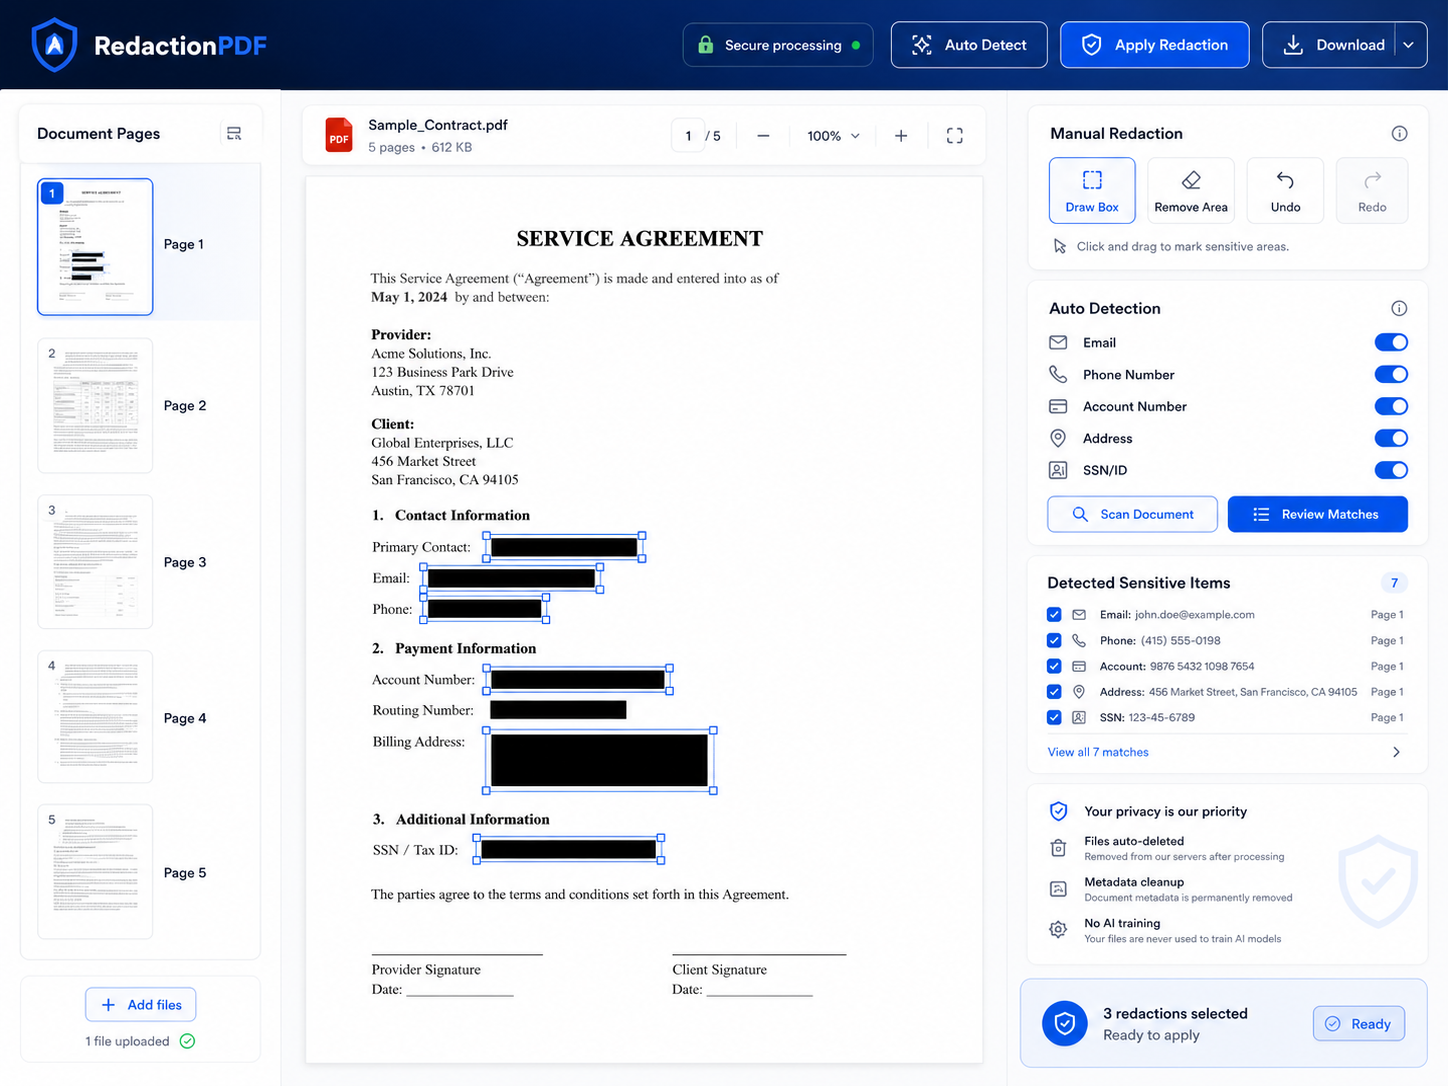This screenshot has width=1448, height=1086.
Task: Uncheck the SSN 123-45-6789 item
Action: (x=1054, y=717)
